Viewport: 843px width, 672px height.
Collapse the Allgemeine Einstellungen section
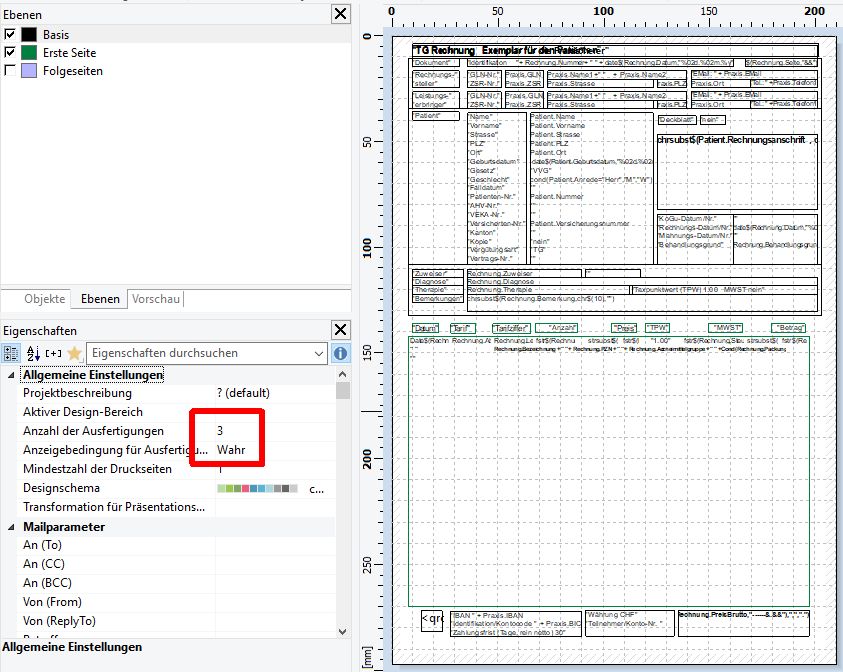pos(10,375)
